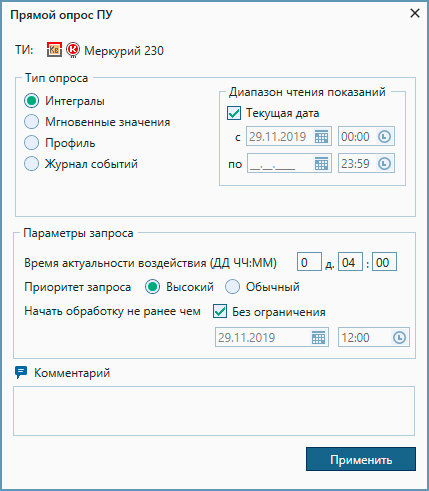Select the Интегралы poll type
This screenshot has height=491, width=429.
[32, 101]
